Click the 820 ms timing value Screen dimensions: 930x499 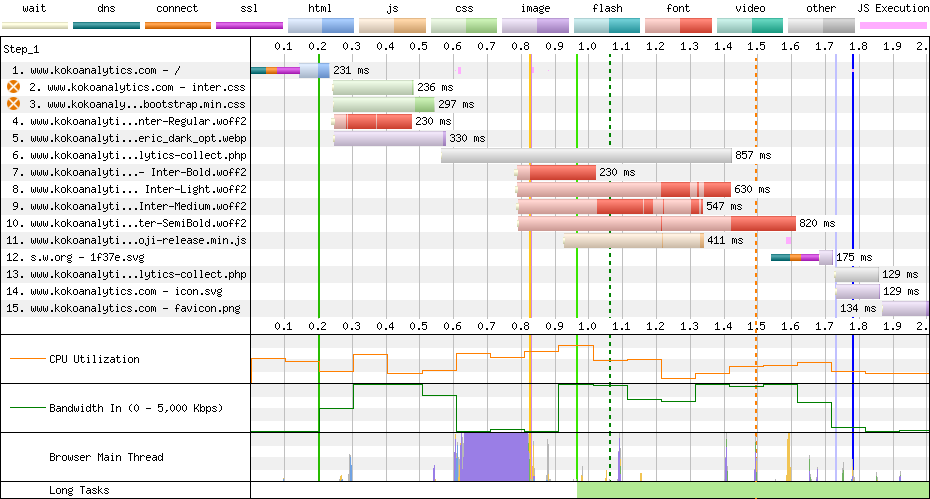[x=817, y=223]
